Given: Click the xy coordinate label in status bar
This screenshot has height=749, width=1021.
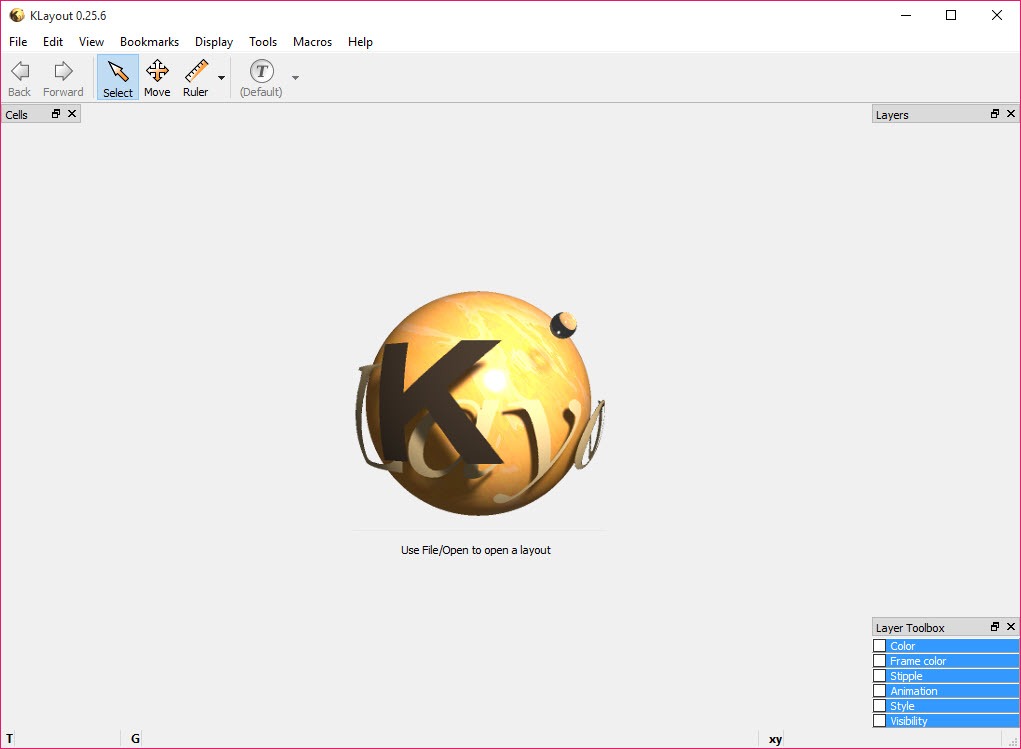Looking at the screenshot, I should 775,739.
